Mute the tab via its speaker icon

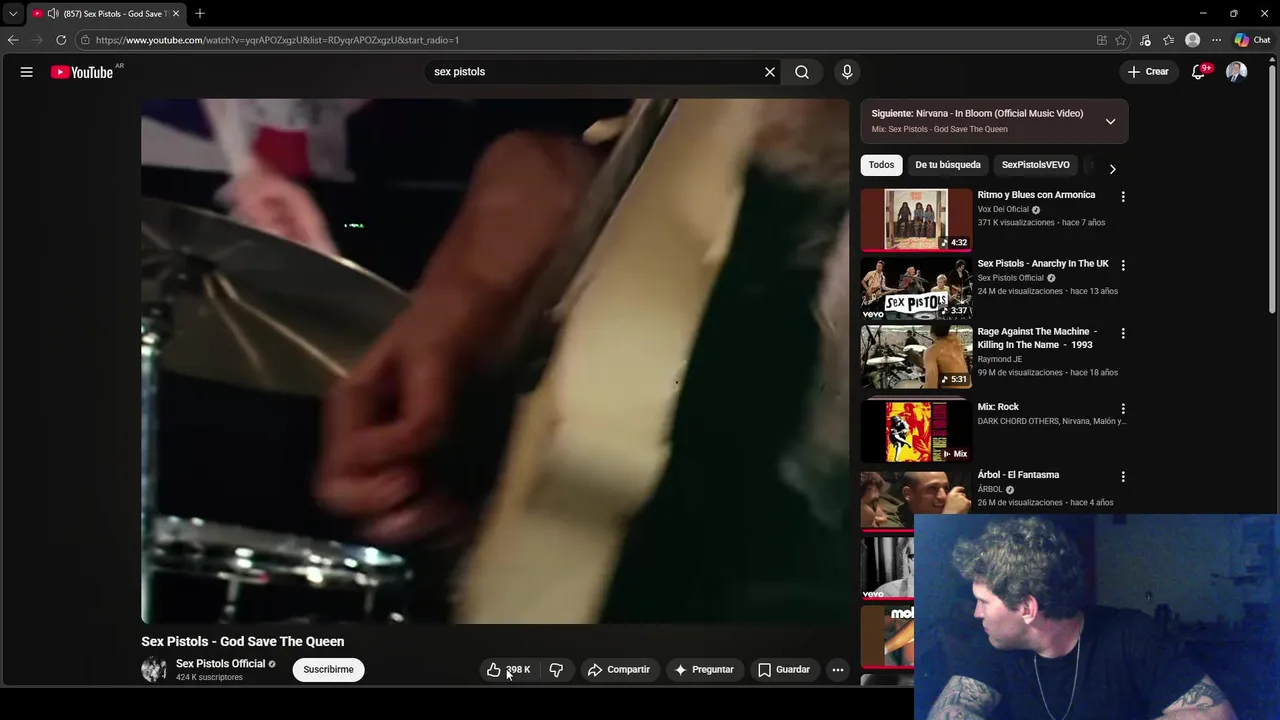pos(53,14)
